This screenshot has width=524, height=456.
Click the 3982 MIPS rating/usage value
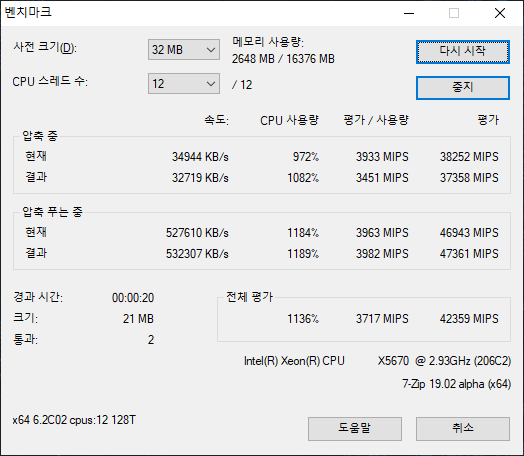pos(382,254)
